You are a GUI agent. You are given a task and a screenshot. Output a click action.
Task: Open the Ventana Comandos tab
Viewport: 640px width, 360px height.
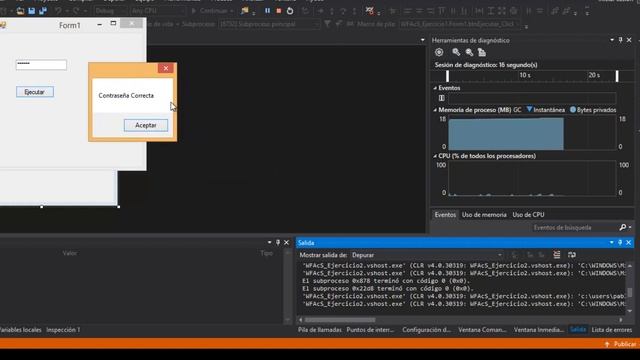(482, 330)
